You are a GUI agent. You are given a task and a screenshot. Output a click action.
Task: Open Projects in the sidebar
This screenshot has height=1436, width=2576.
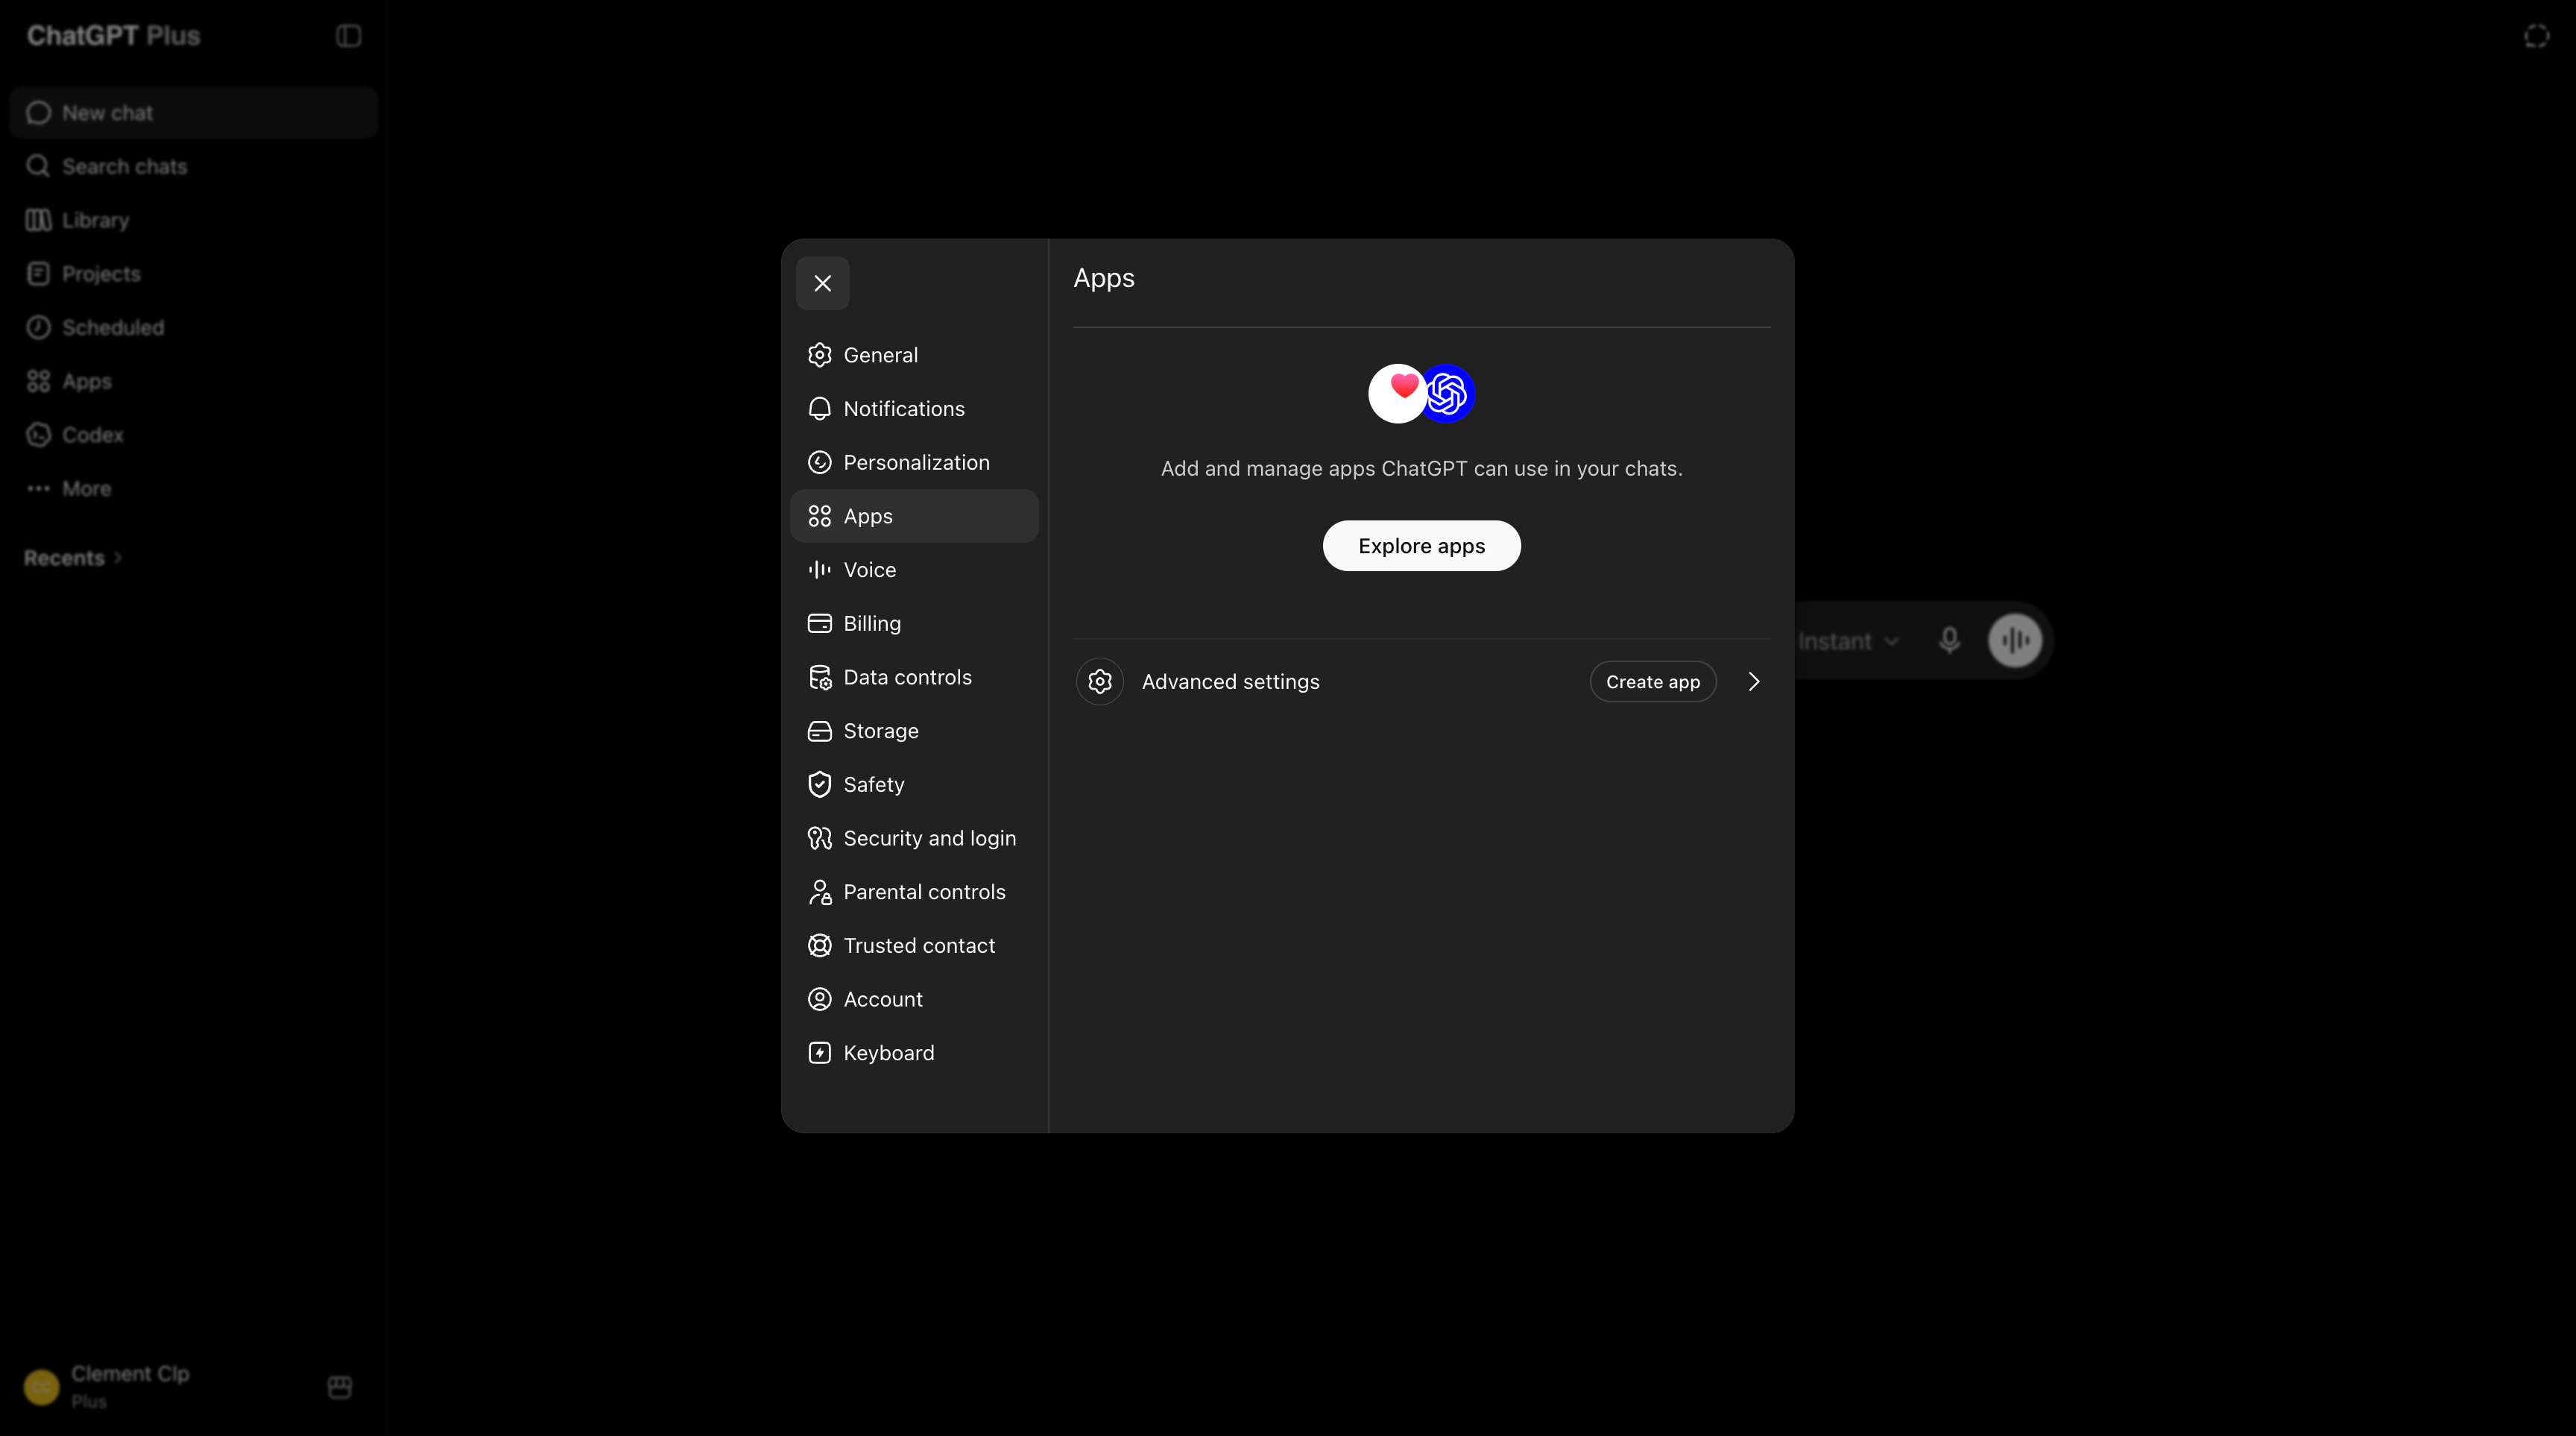[193, 274]
